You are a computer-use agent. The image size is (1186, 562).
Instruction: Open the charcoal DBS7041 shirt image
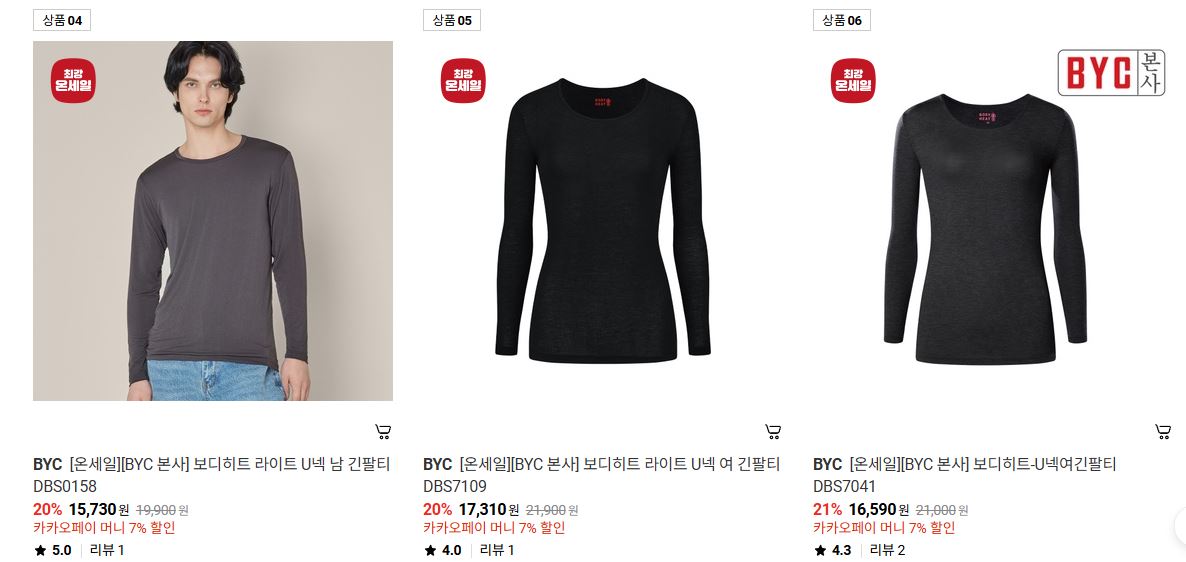coord(993,221)
